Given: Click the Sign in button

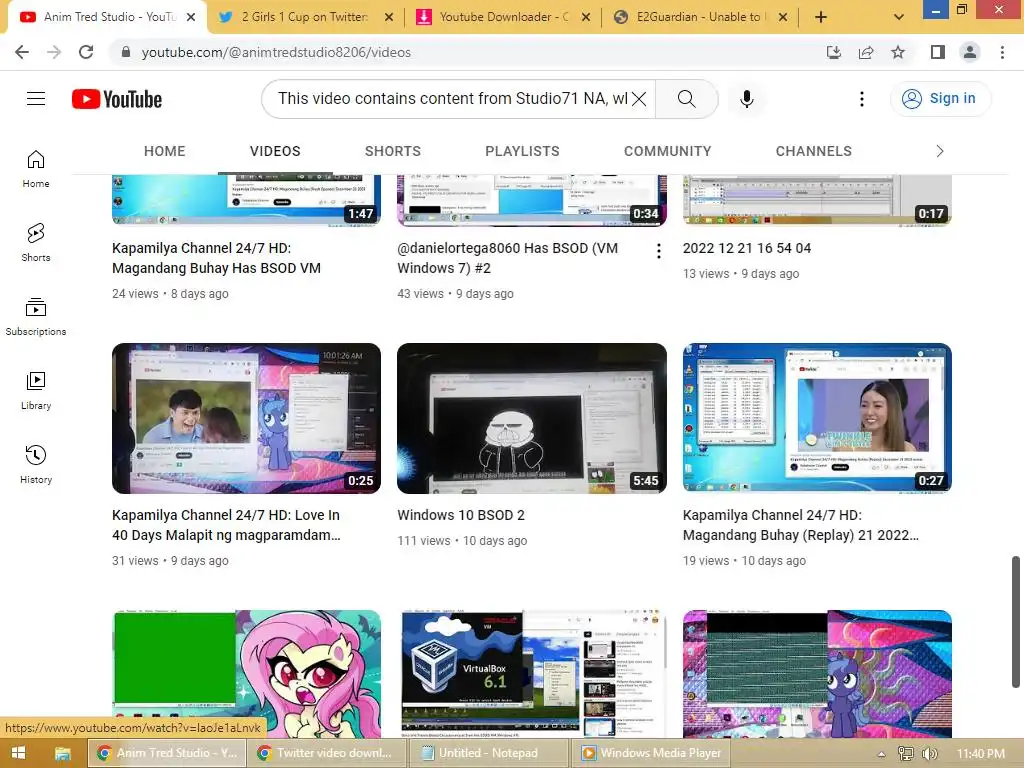Looking at the screenshot, I should pos(940,99).
